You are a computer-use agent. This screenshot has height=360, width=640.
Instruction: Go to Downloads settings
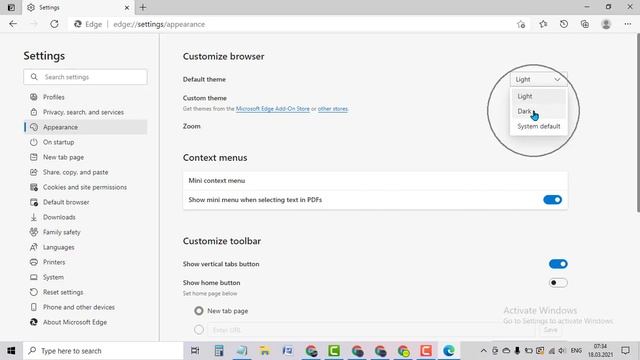click(x=85, y=217)
